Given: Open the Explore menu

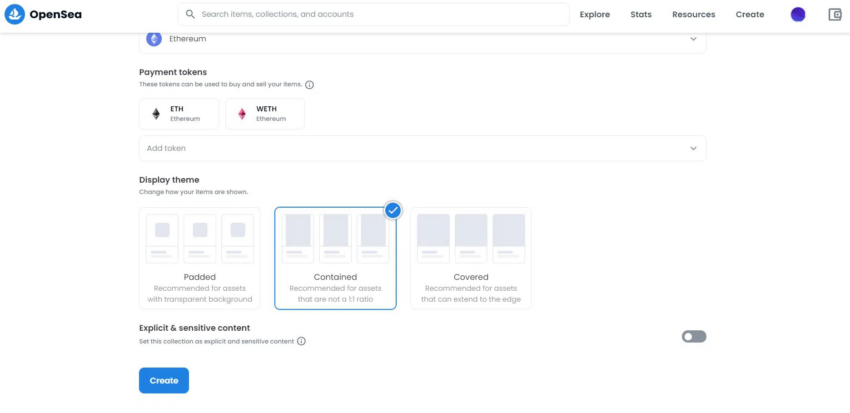Looking at the screenshot, I should 595,15.
